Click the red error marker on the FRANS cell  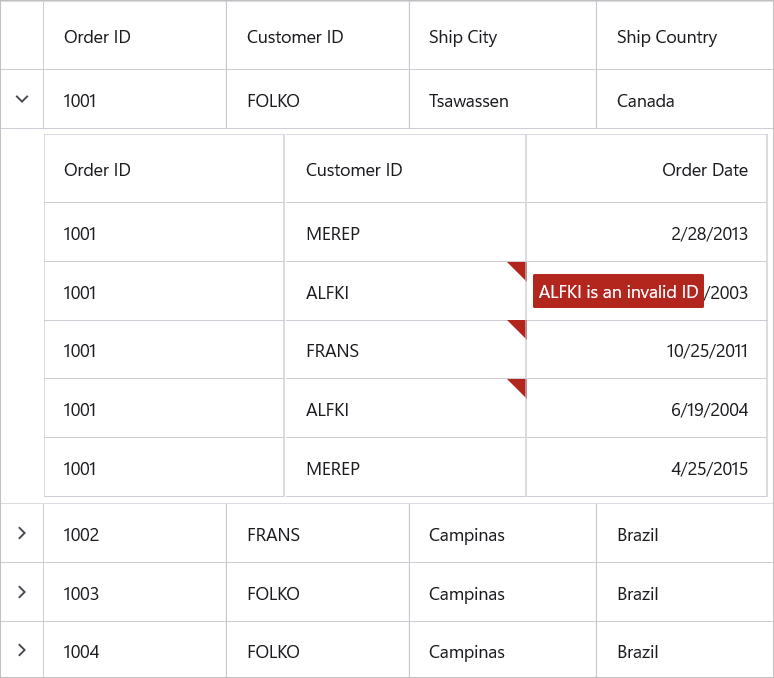[x=519, y=327]
